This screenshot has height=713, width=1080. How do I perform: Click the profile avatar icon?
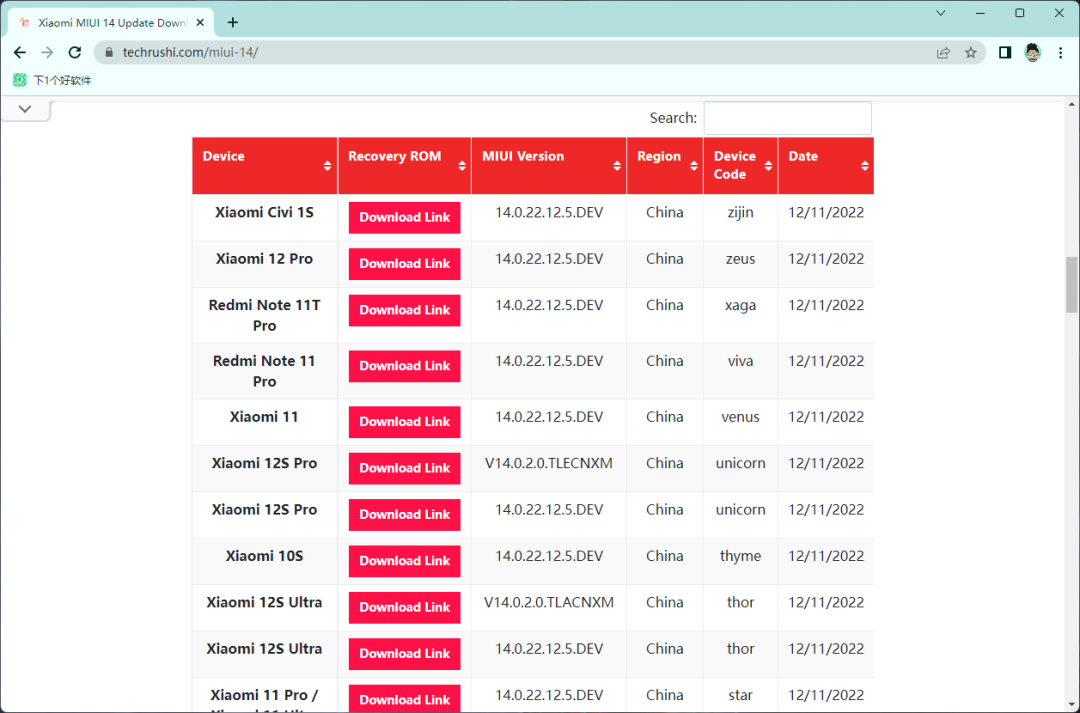[x=1033, y=53]
